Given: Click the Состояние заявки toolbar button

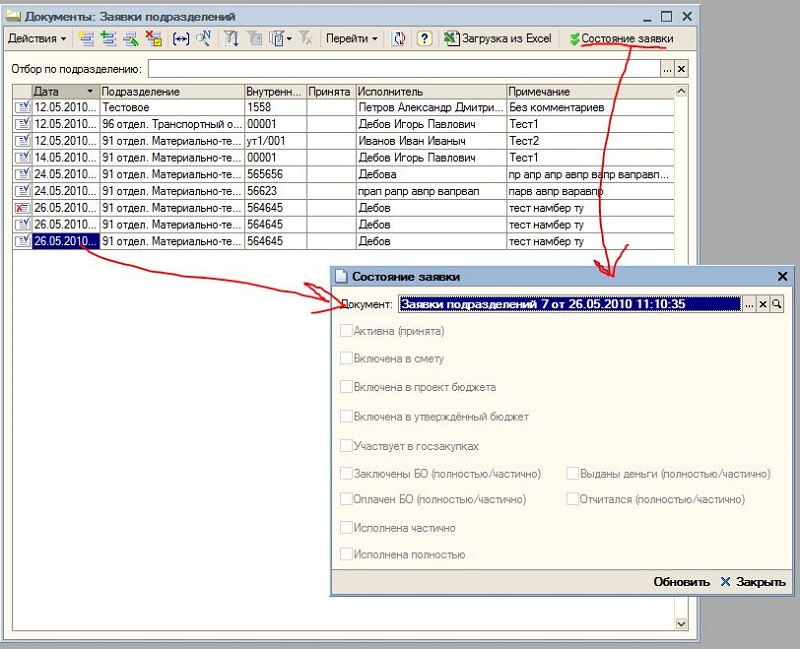Looking at the screenshot, I should point(620,39).
